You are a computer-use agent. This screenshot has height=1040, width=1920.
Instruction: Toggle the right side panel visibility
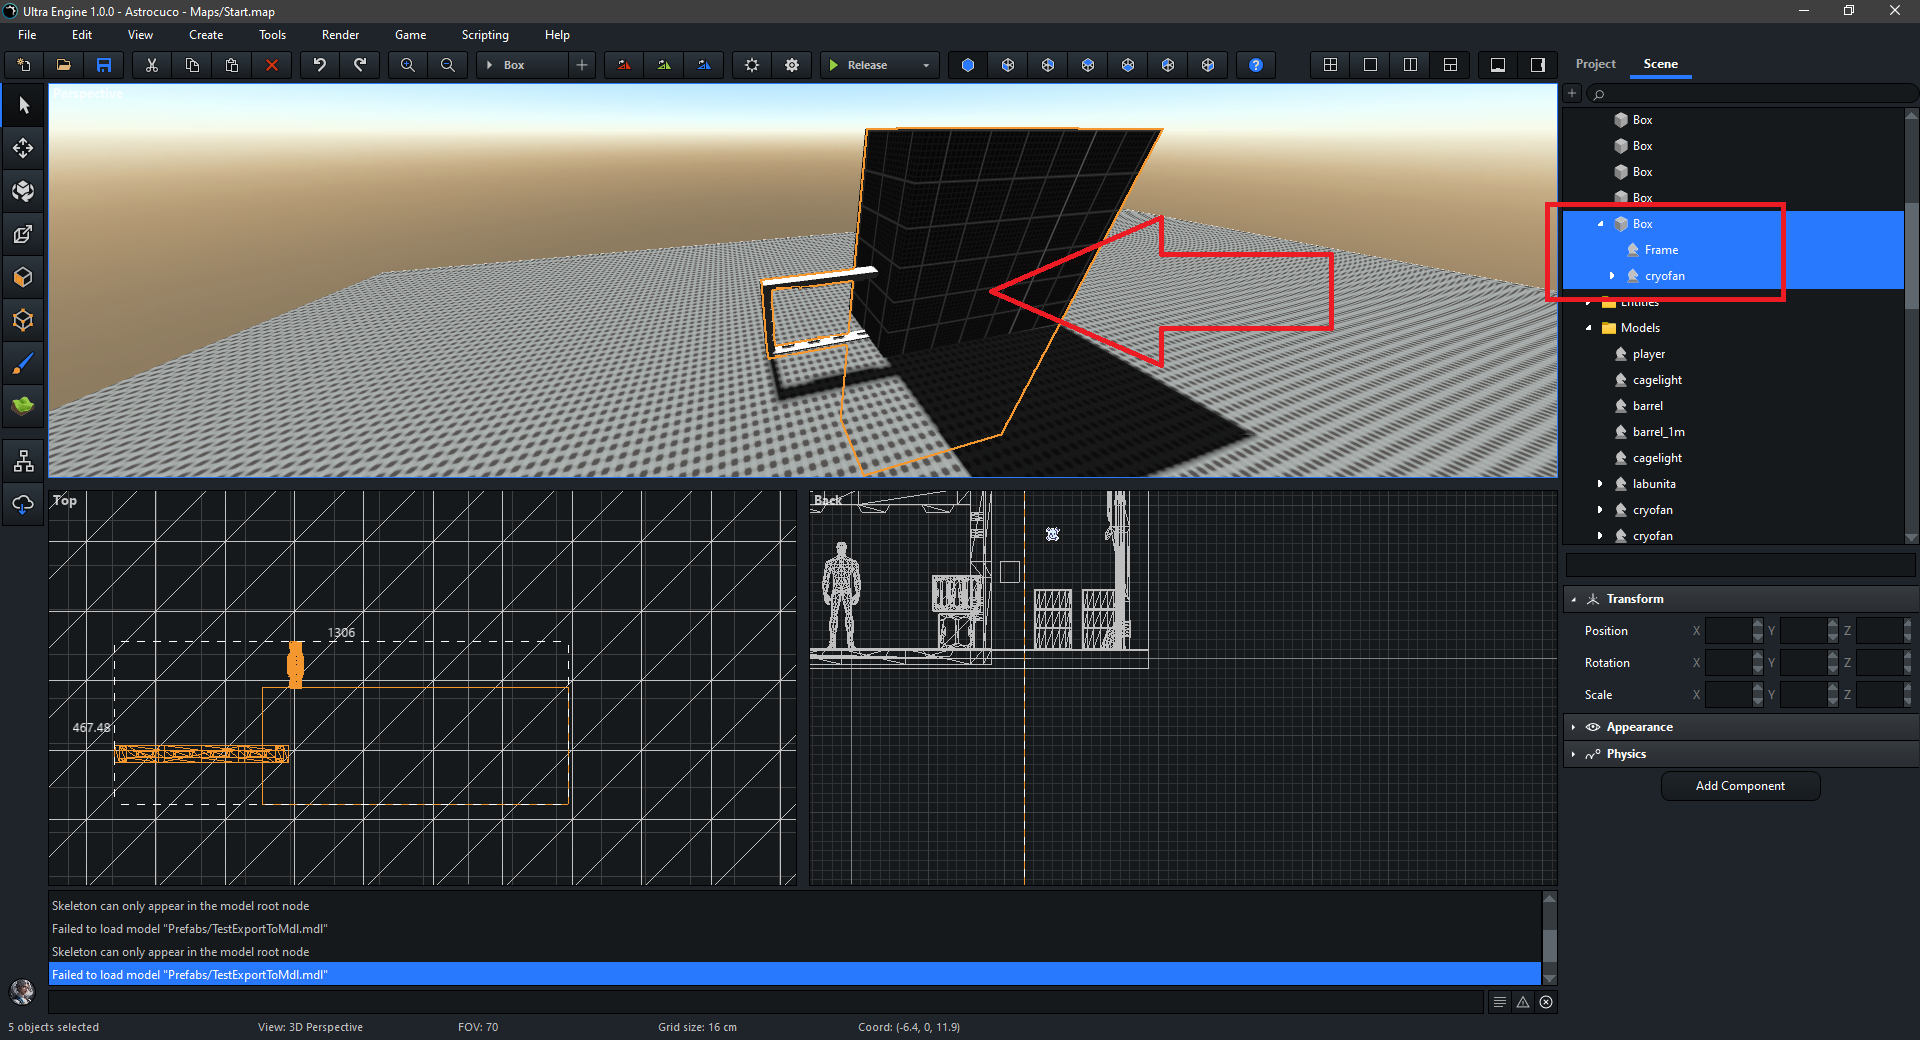pos(1537,65)
